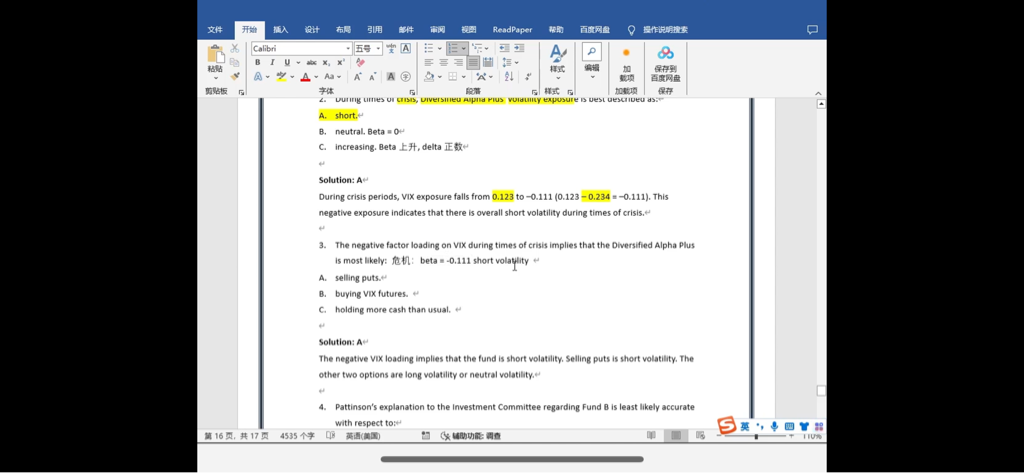Viewport: 1024px width, 473px height.
Task: Switch to the 插入 (Insert) tab
Action: click(x=280, y=30)
